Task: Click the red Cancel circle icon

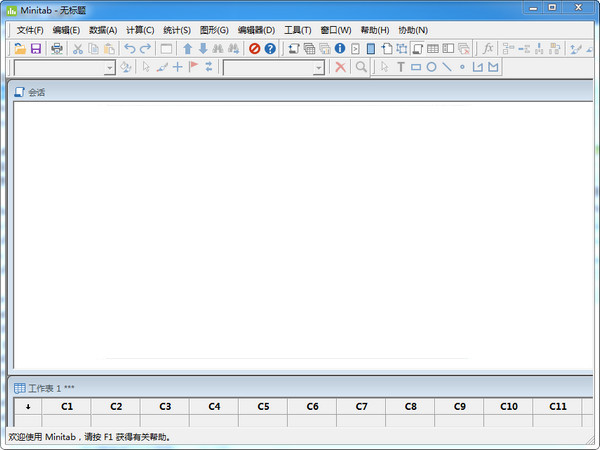Action: [x=254, y=48]
